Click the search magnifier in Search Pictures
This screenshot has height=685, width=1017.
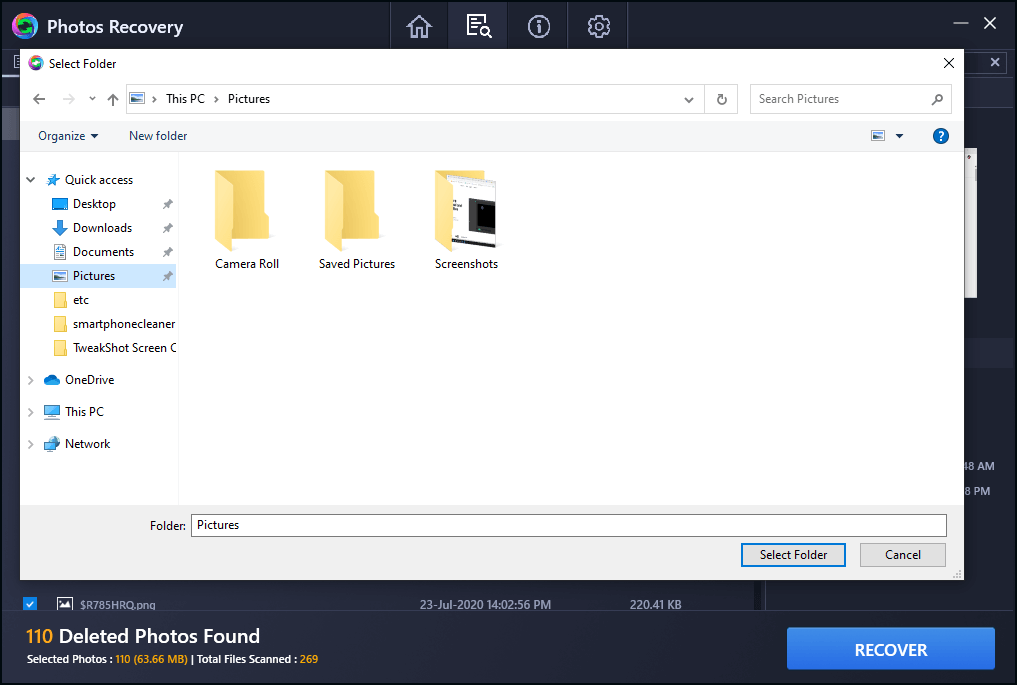pos(937,99)
